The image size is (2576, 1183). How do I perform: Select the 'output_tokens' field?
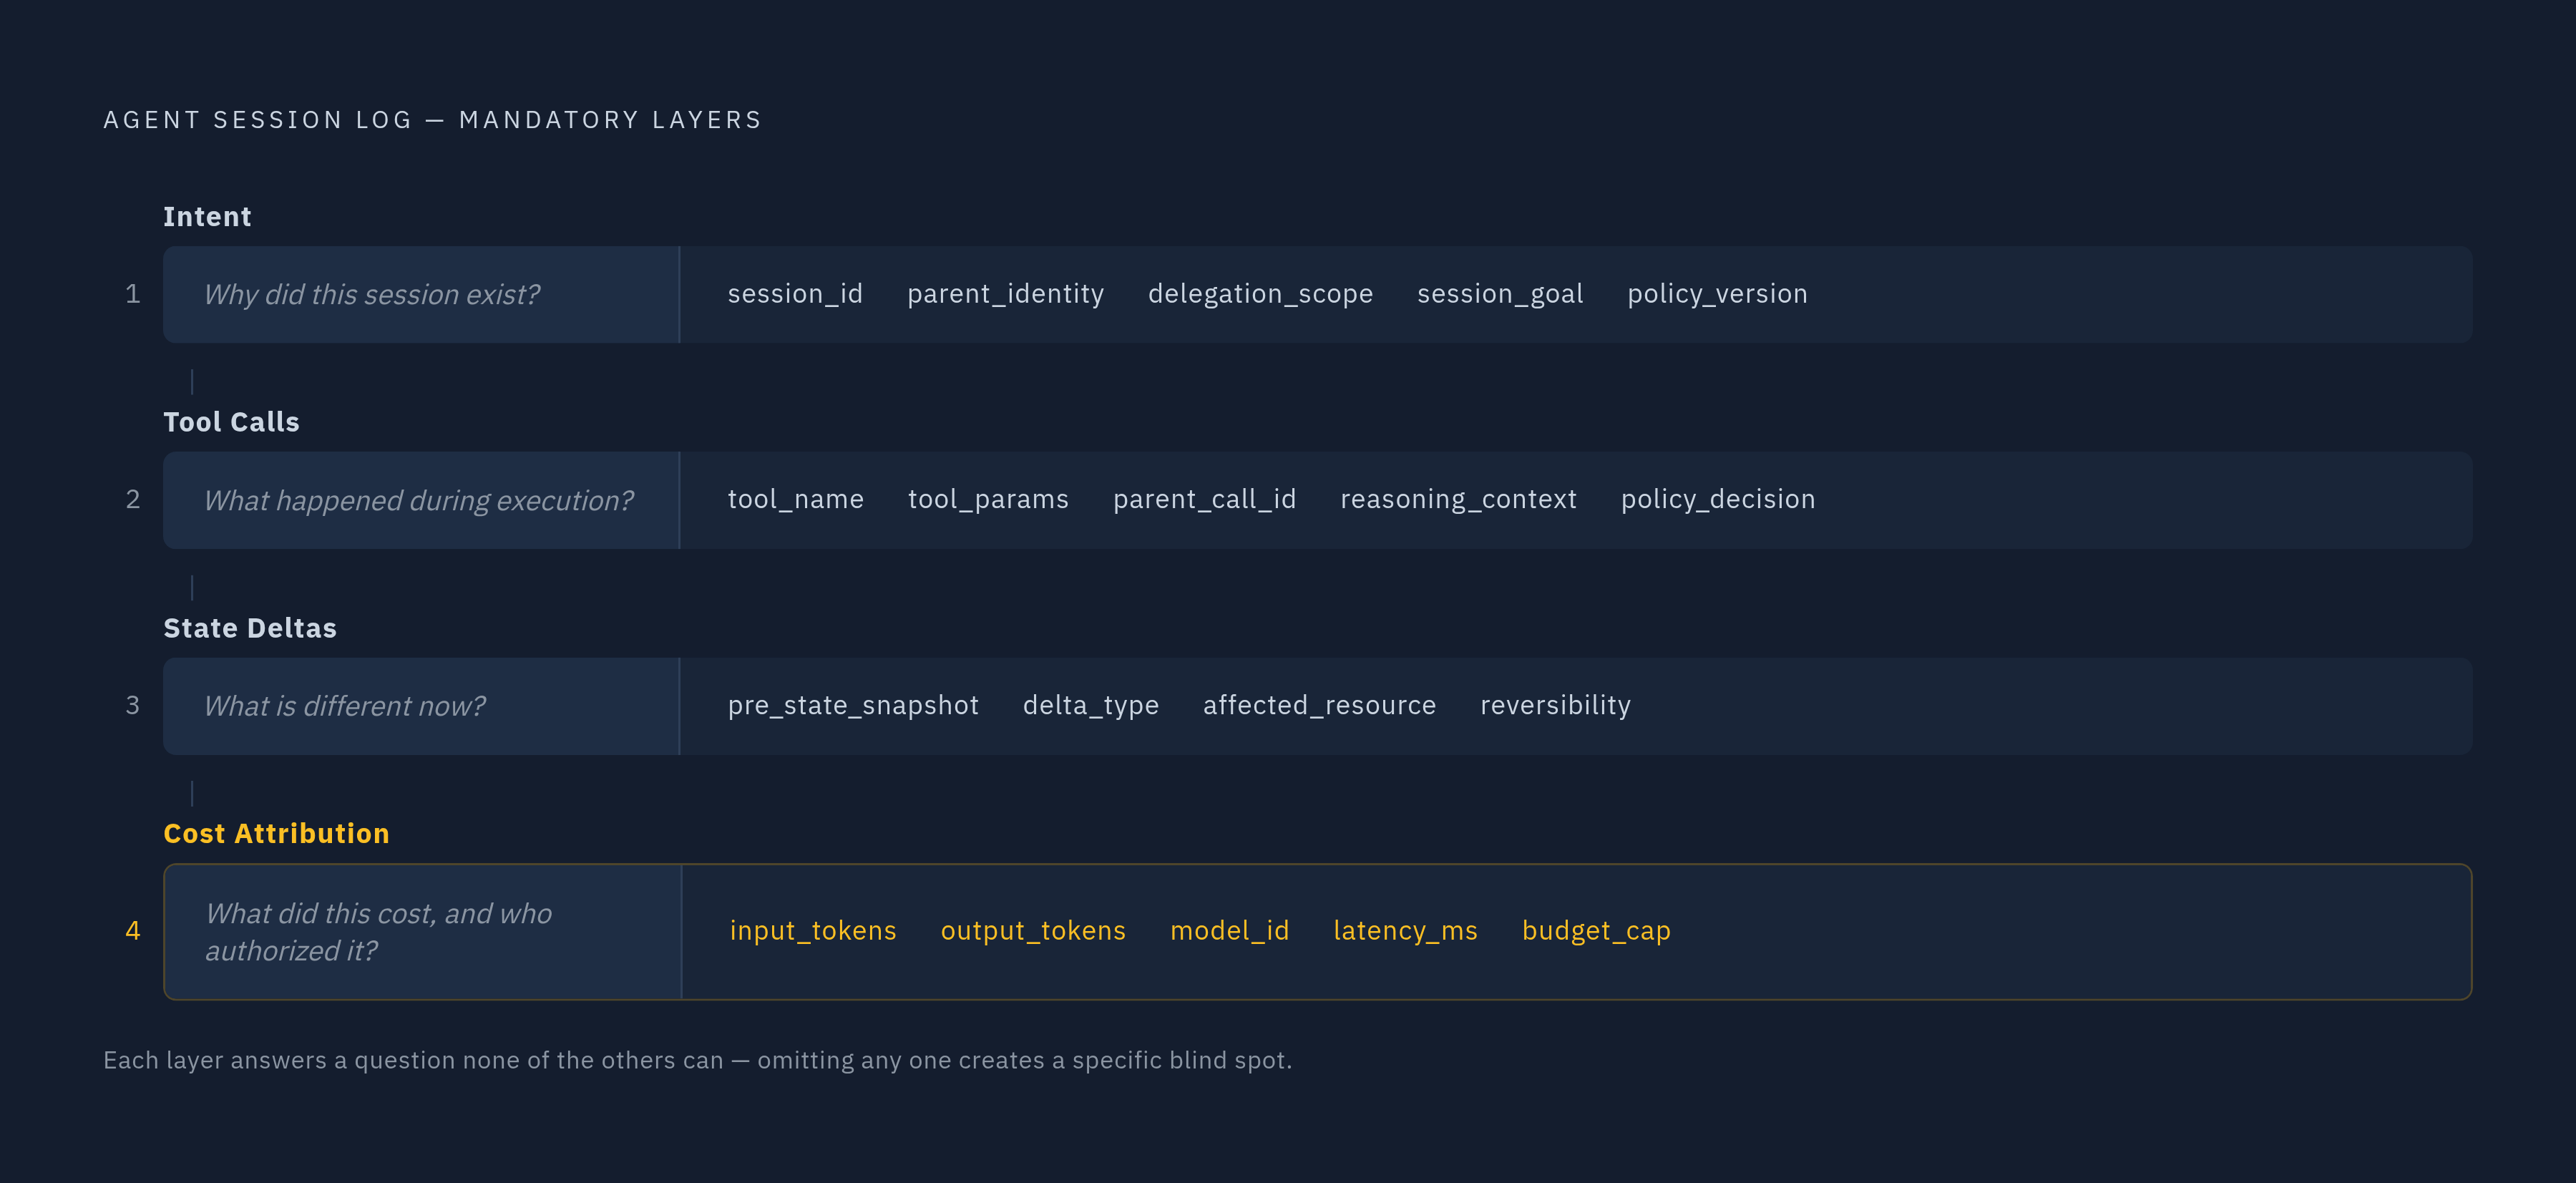point(1033,931)
